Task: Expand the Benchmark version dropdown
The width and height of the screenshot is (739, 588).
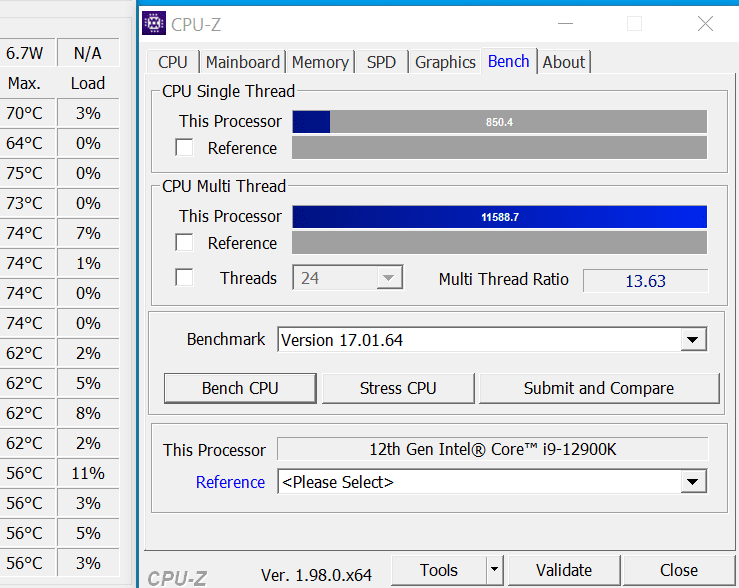Action: 492,340
